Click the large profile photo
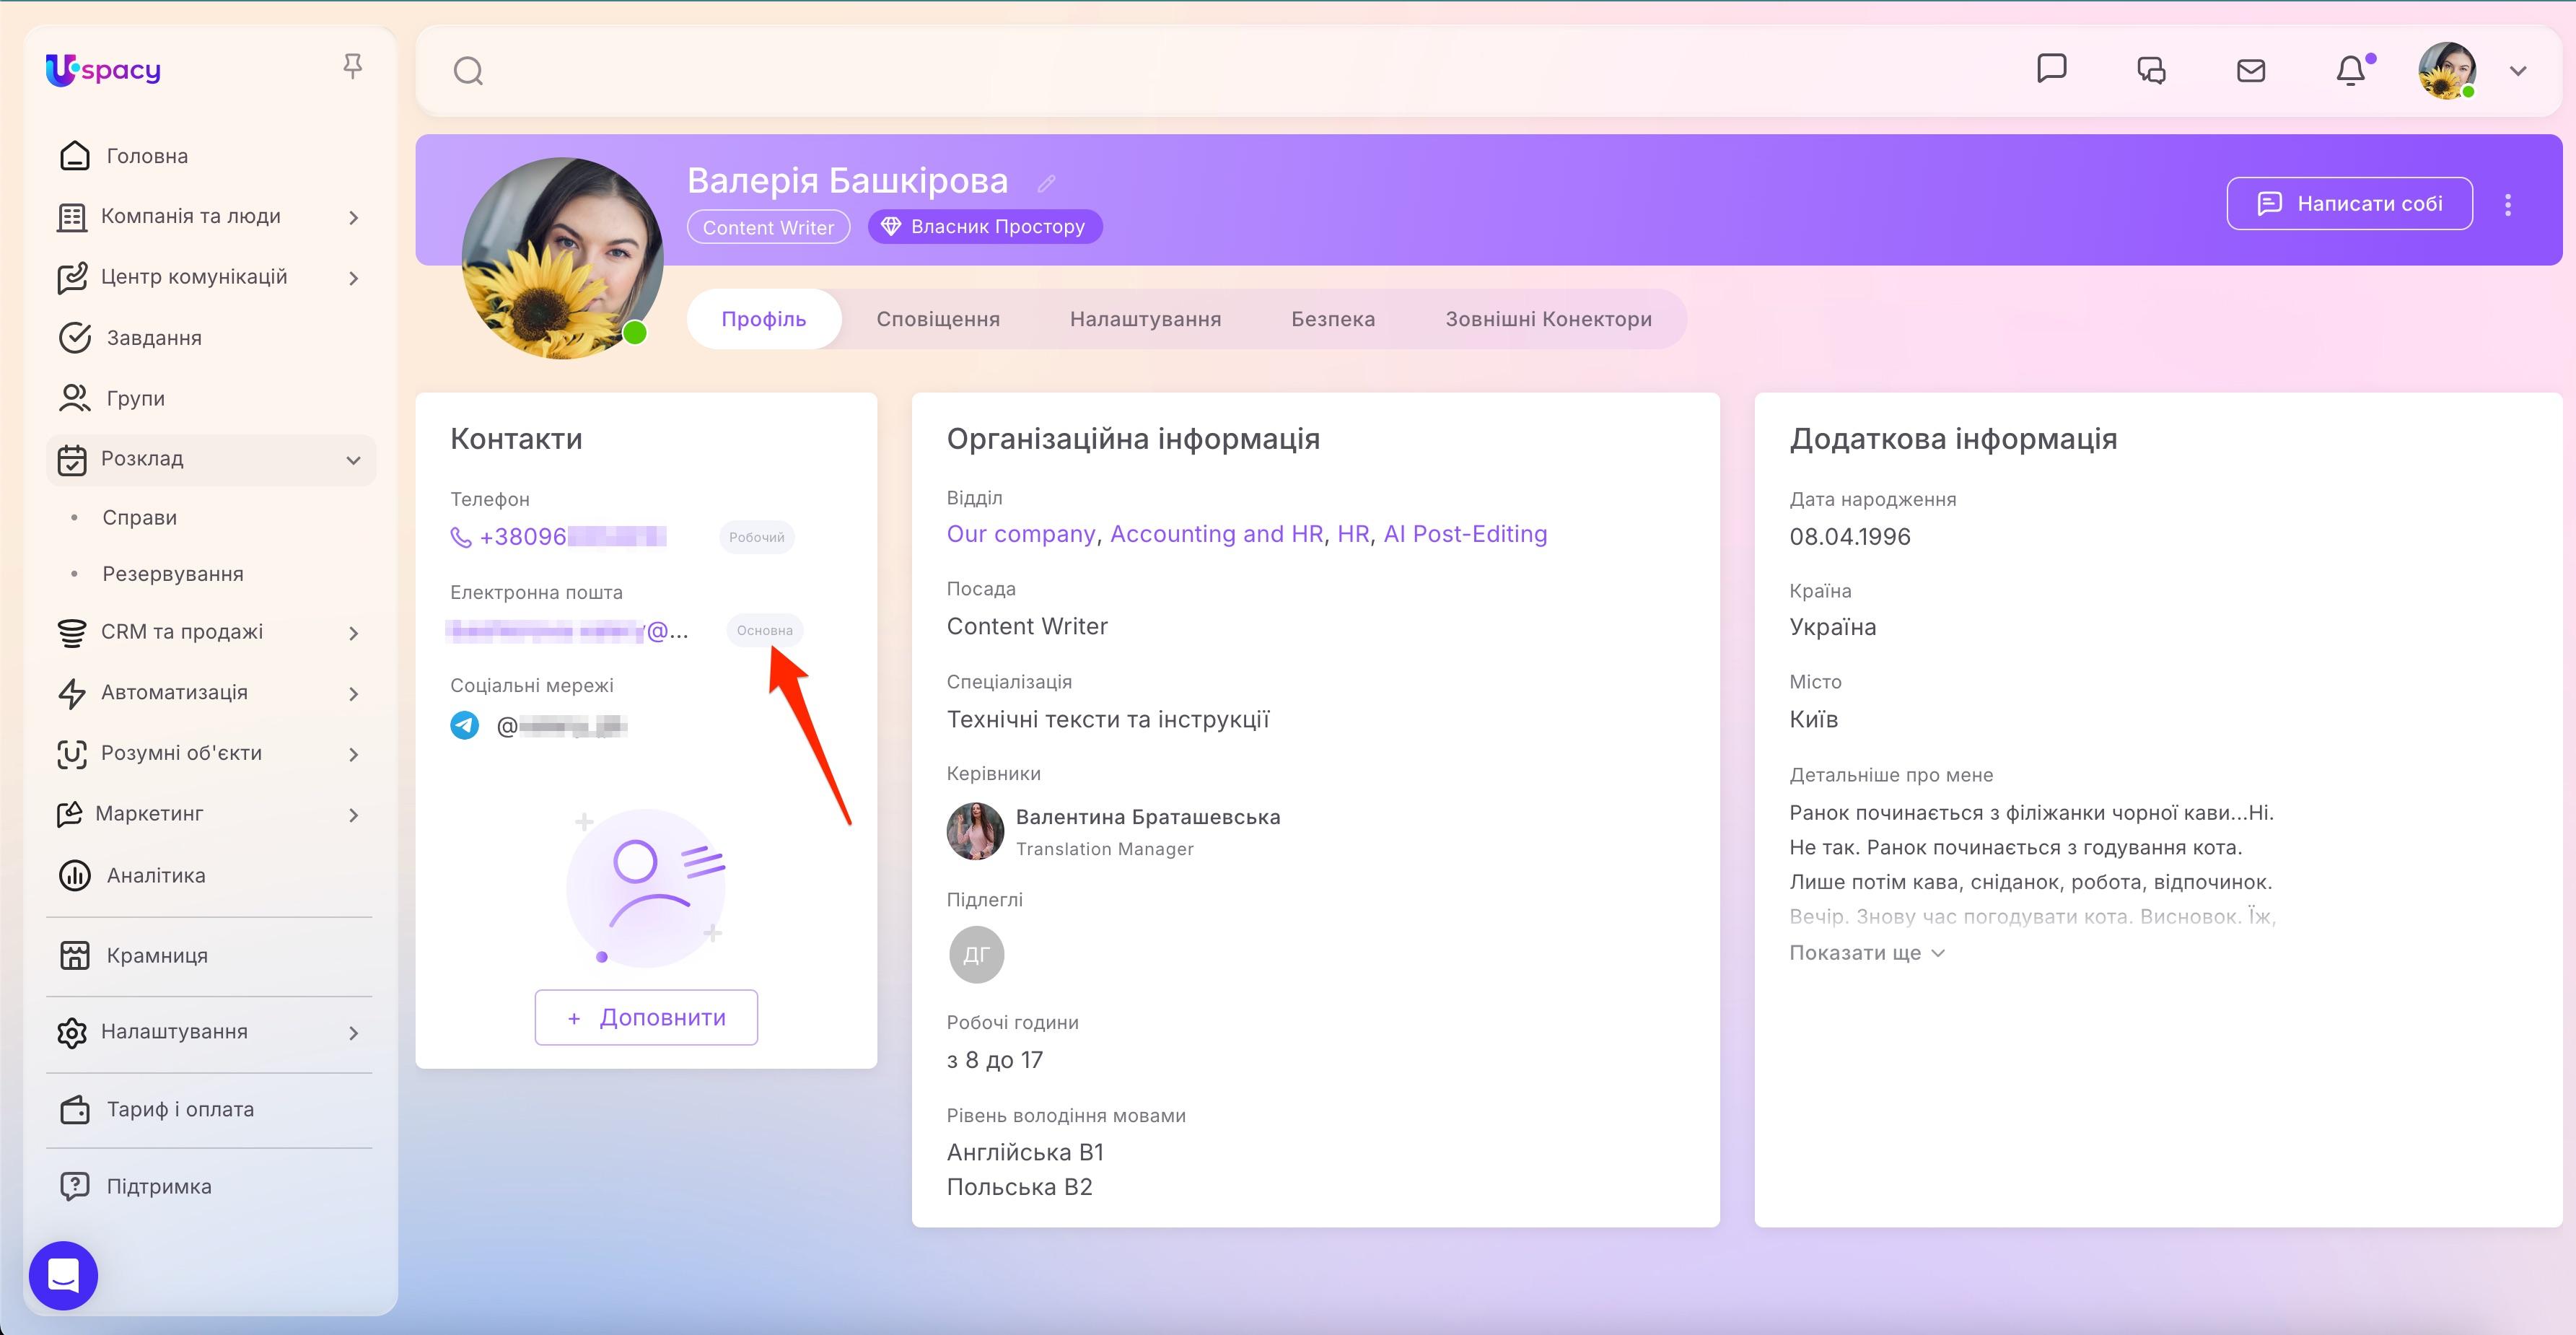The image size is (2576, 1335). coord(562,258)
